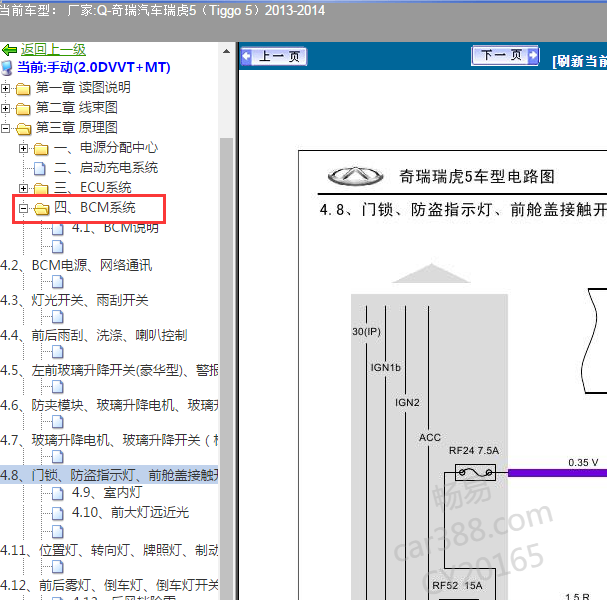Screen dimensions: 607x600
Task: Open 4.6、防夹模块、玻璃升降电机 page
Action: (109, 405)
